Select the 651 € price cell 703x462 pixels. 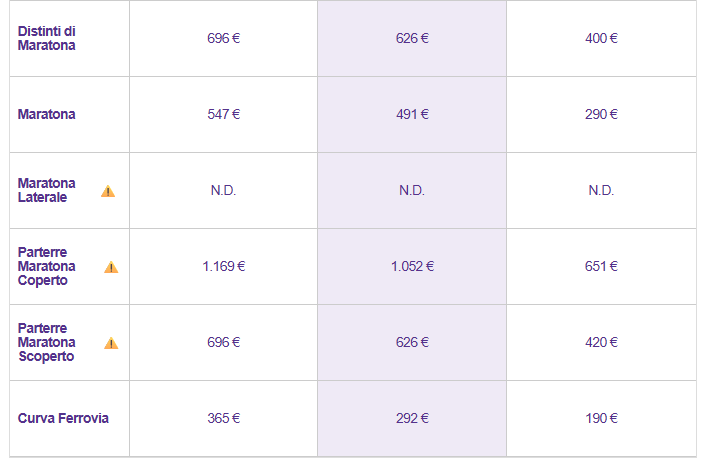point(601,266)
